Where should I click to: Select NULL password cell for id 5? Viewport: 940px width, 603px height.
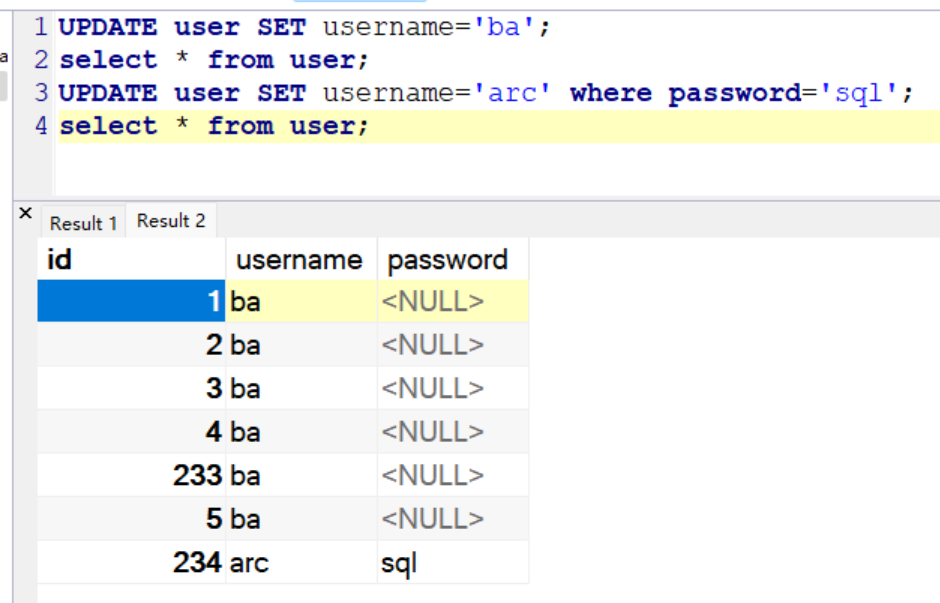coord(453,518)
